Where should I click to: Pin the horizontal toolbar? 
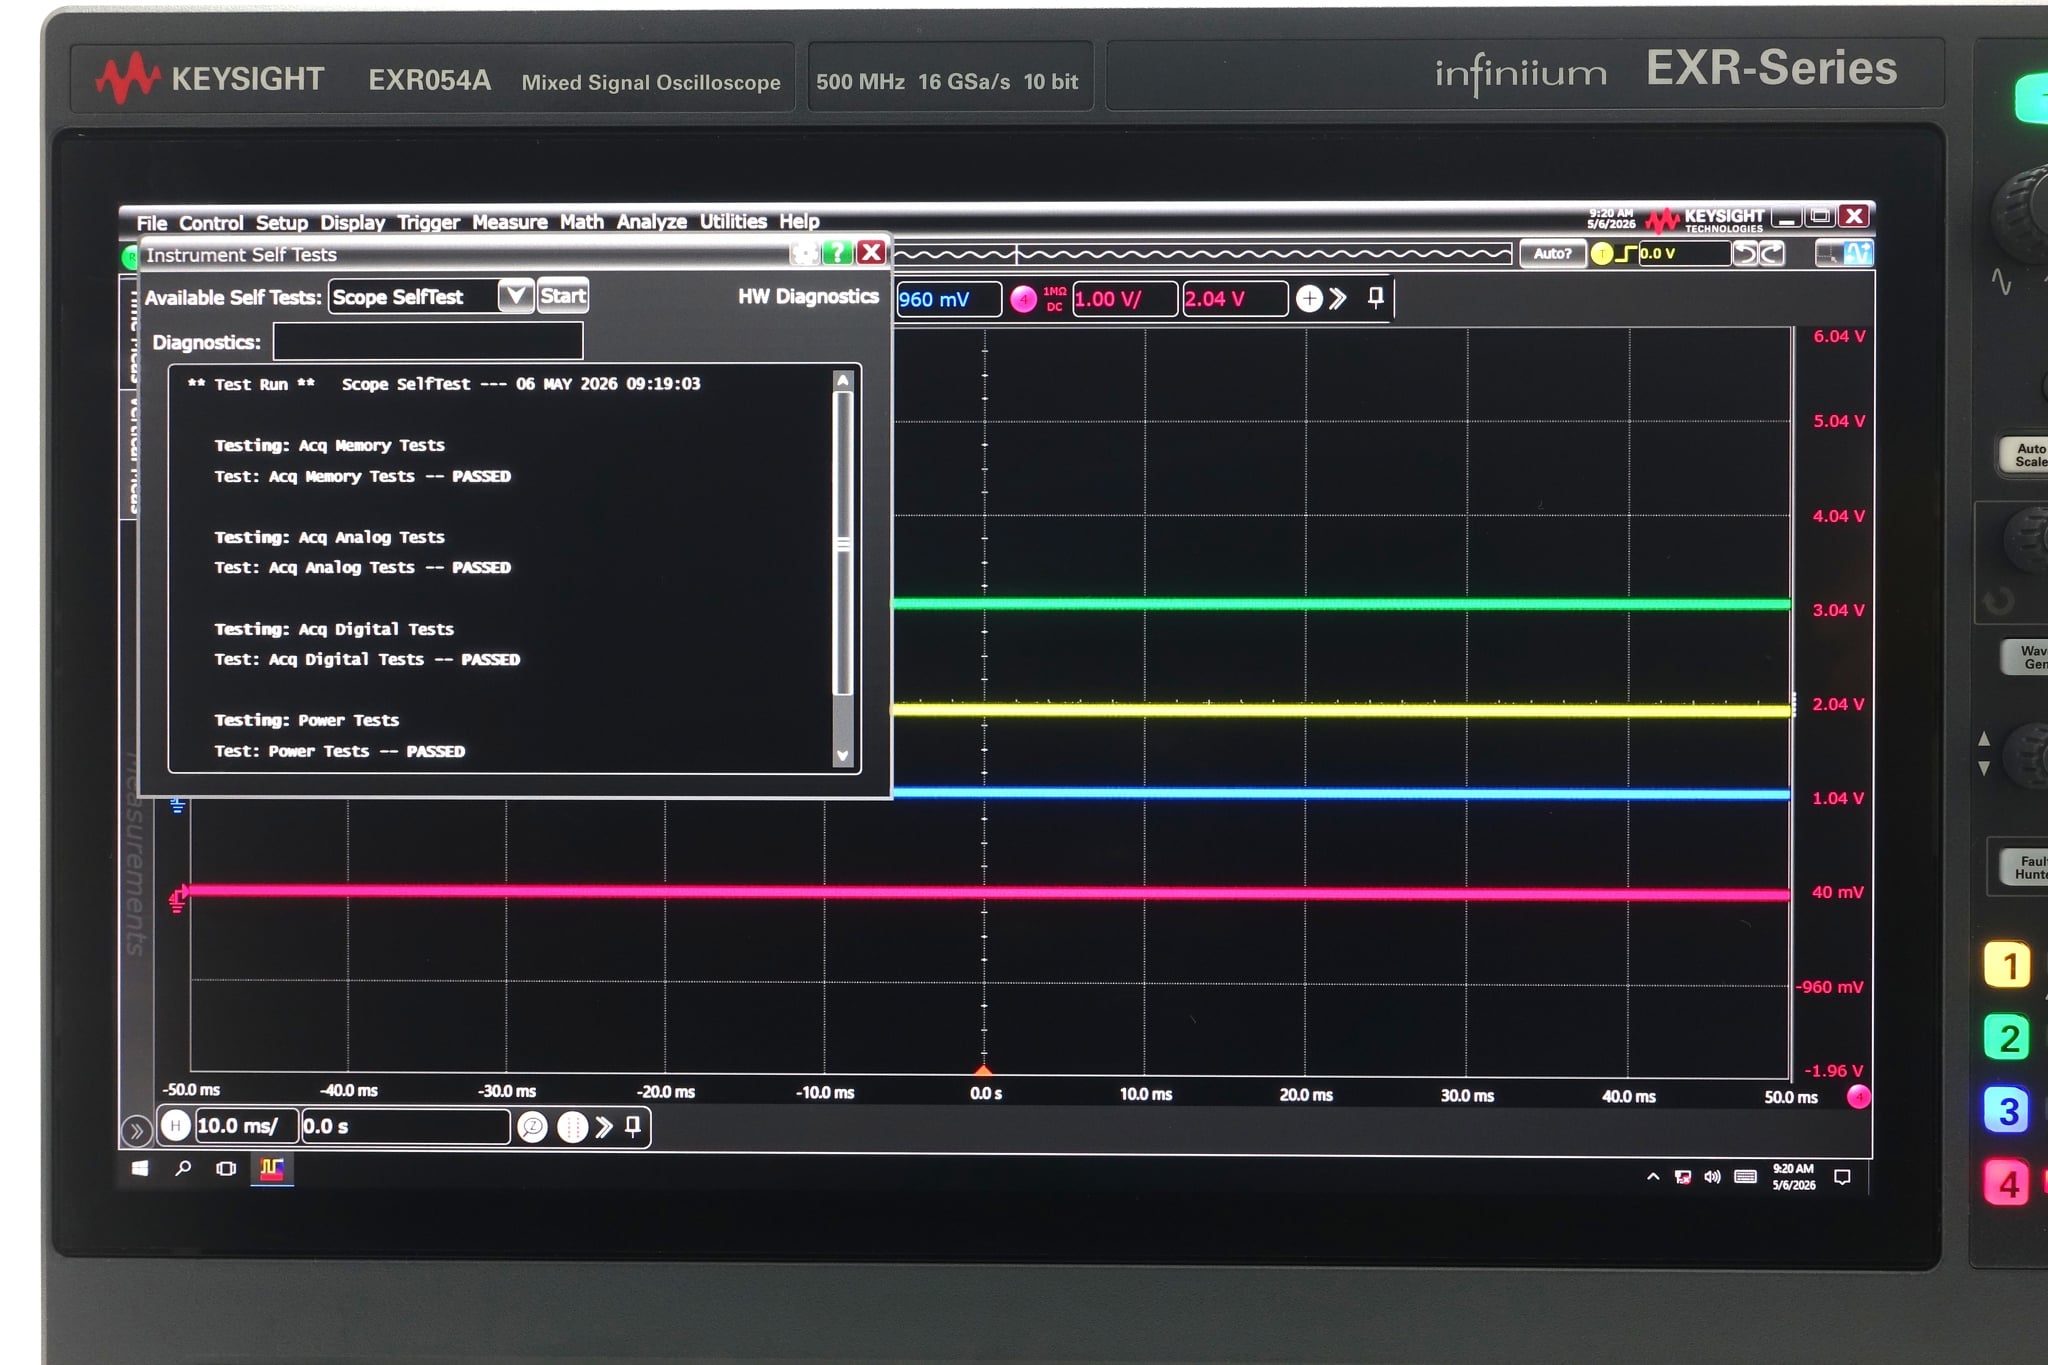click(633, 1127)
